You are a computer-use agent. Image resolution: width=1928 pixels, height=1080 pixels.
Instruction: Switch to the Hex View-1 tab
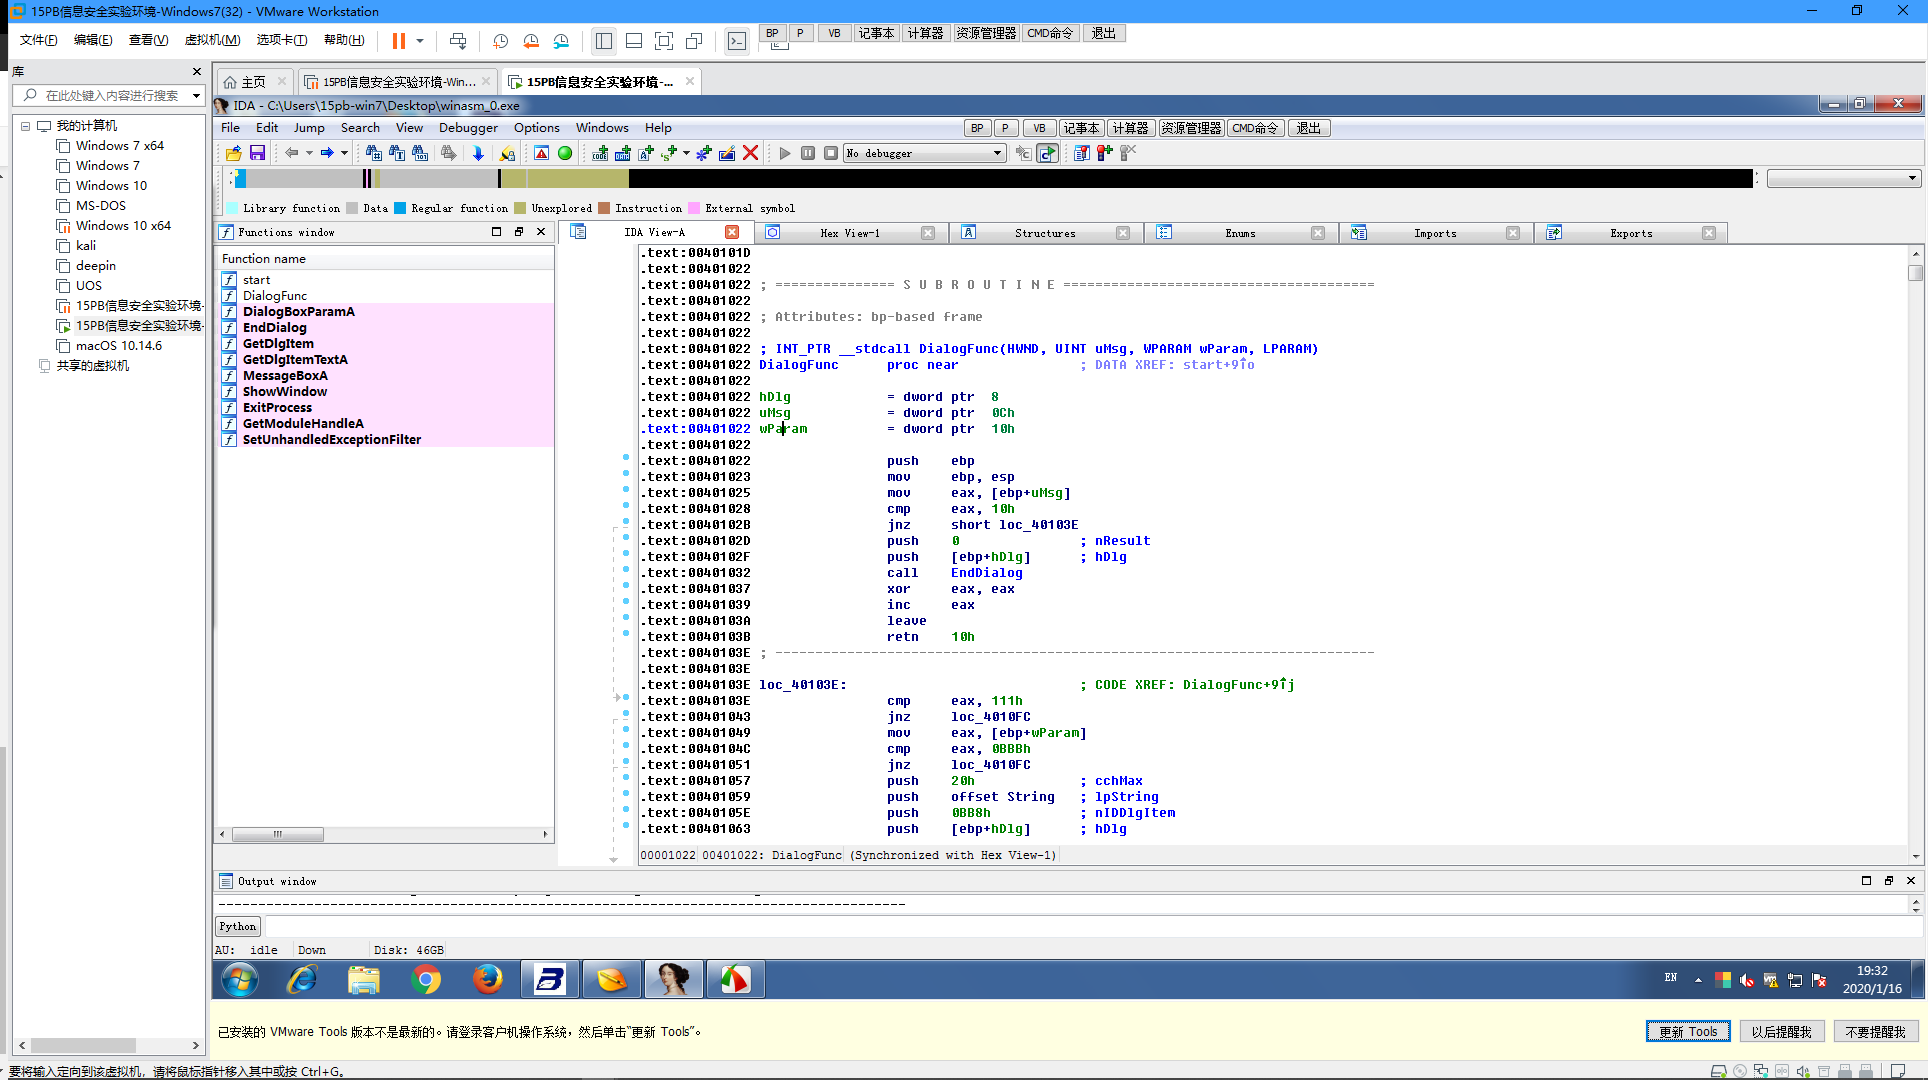849,233
